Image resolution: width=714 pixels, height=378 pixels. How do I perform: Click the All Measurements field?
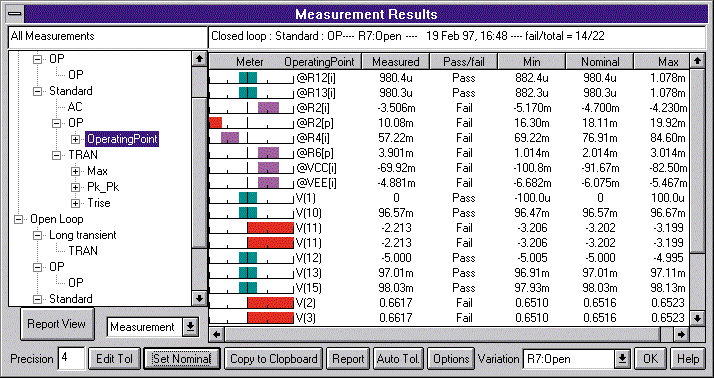(x=107, y=36)
